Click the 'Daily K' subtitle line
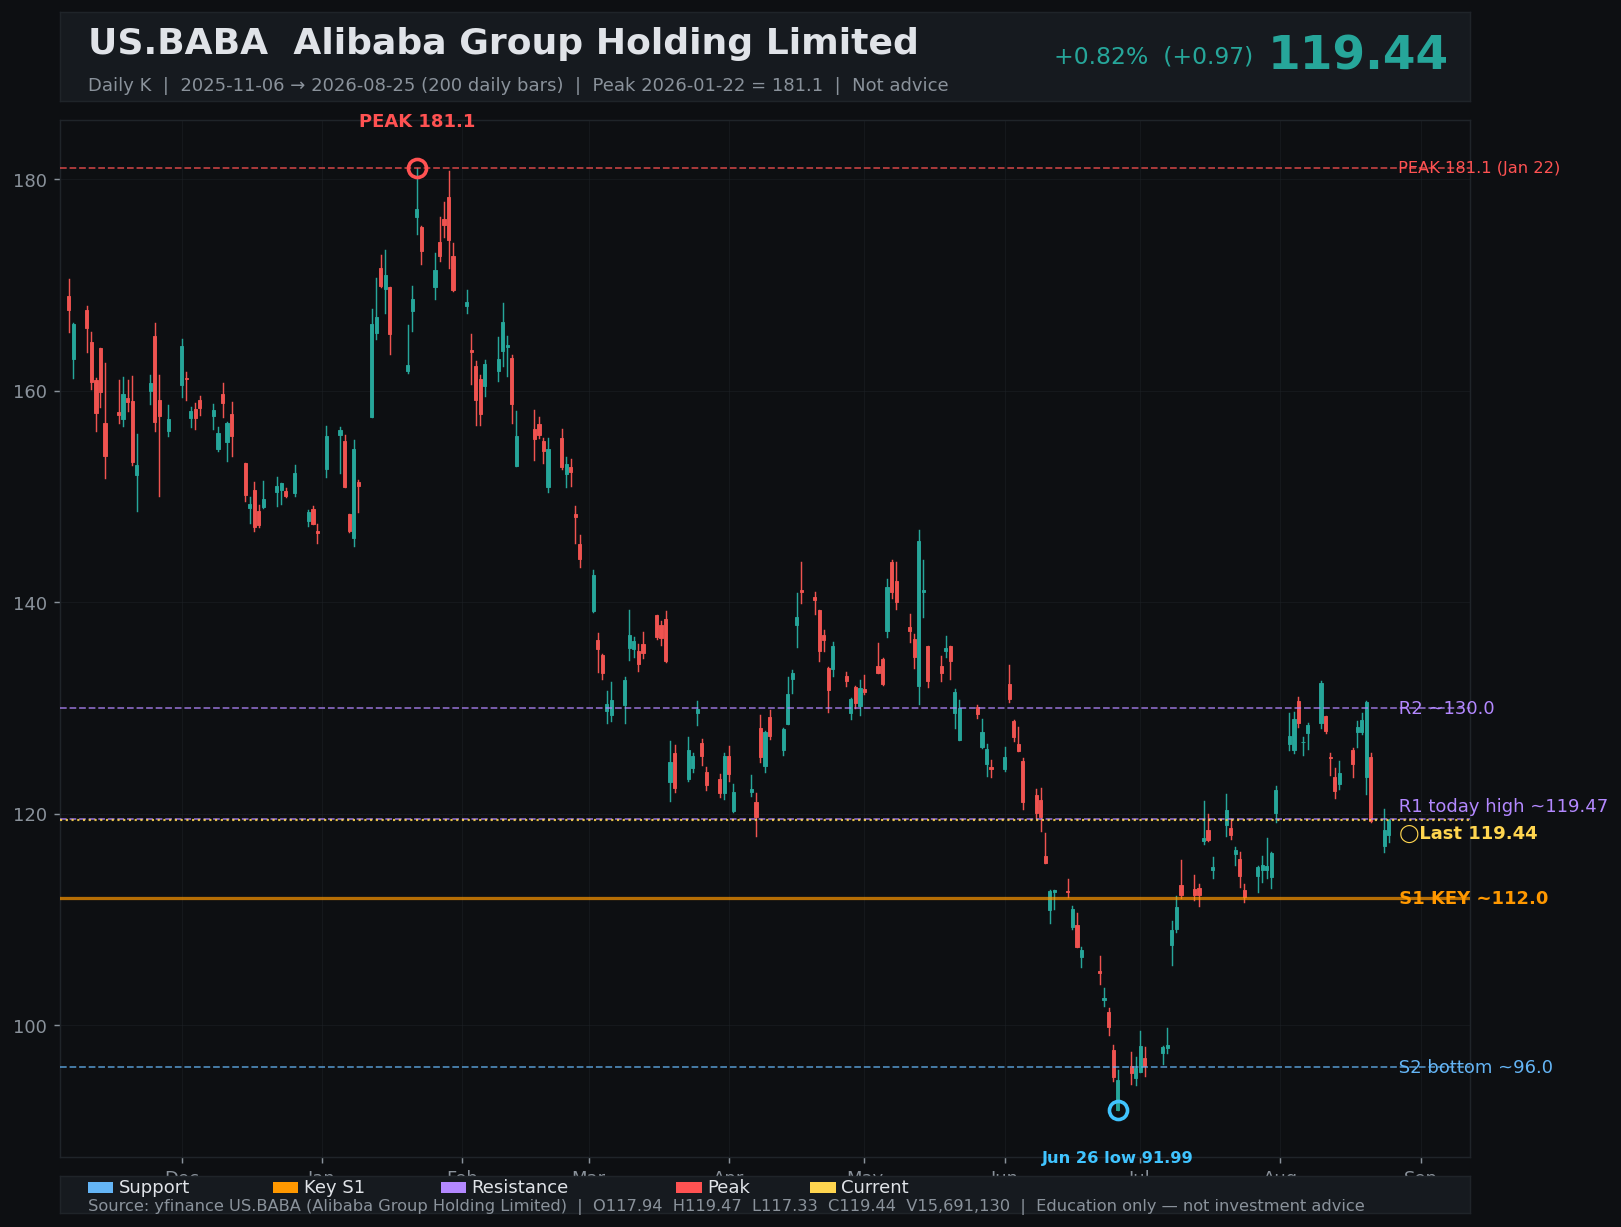This screenshot has width=1621, height=1227. tap(518, 85)
